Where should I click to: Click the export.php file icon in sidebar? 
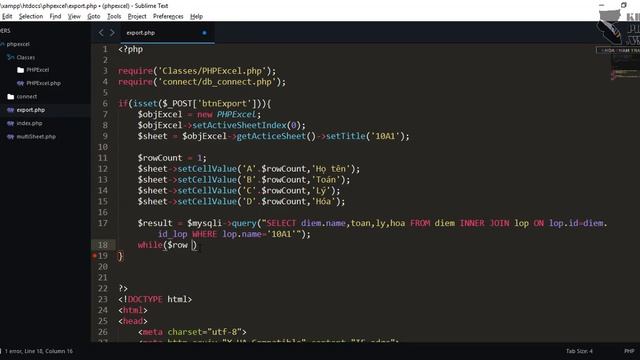tap(11, 110)
